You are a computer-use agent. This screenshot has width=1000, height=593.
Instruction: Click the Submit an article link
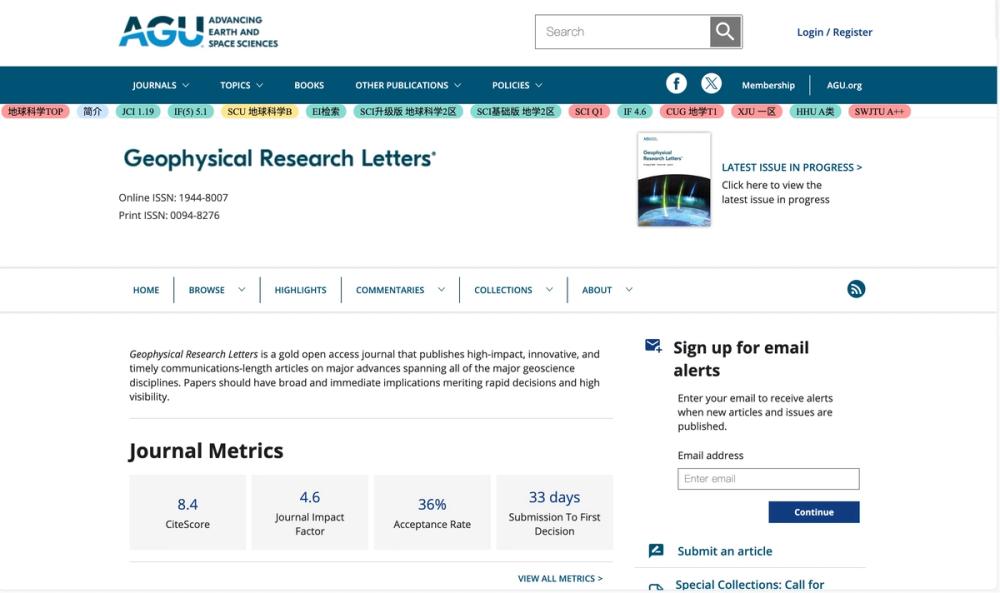point(724,551)
